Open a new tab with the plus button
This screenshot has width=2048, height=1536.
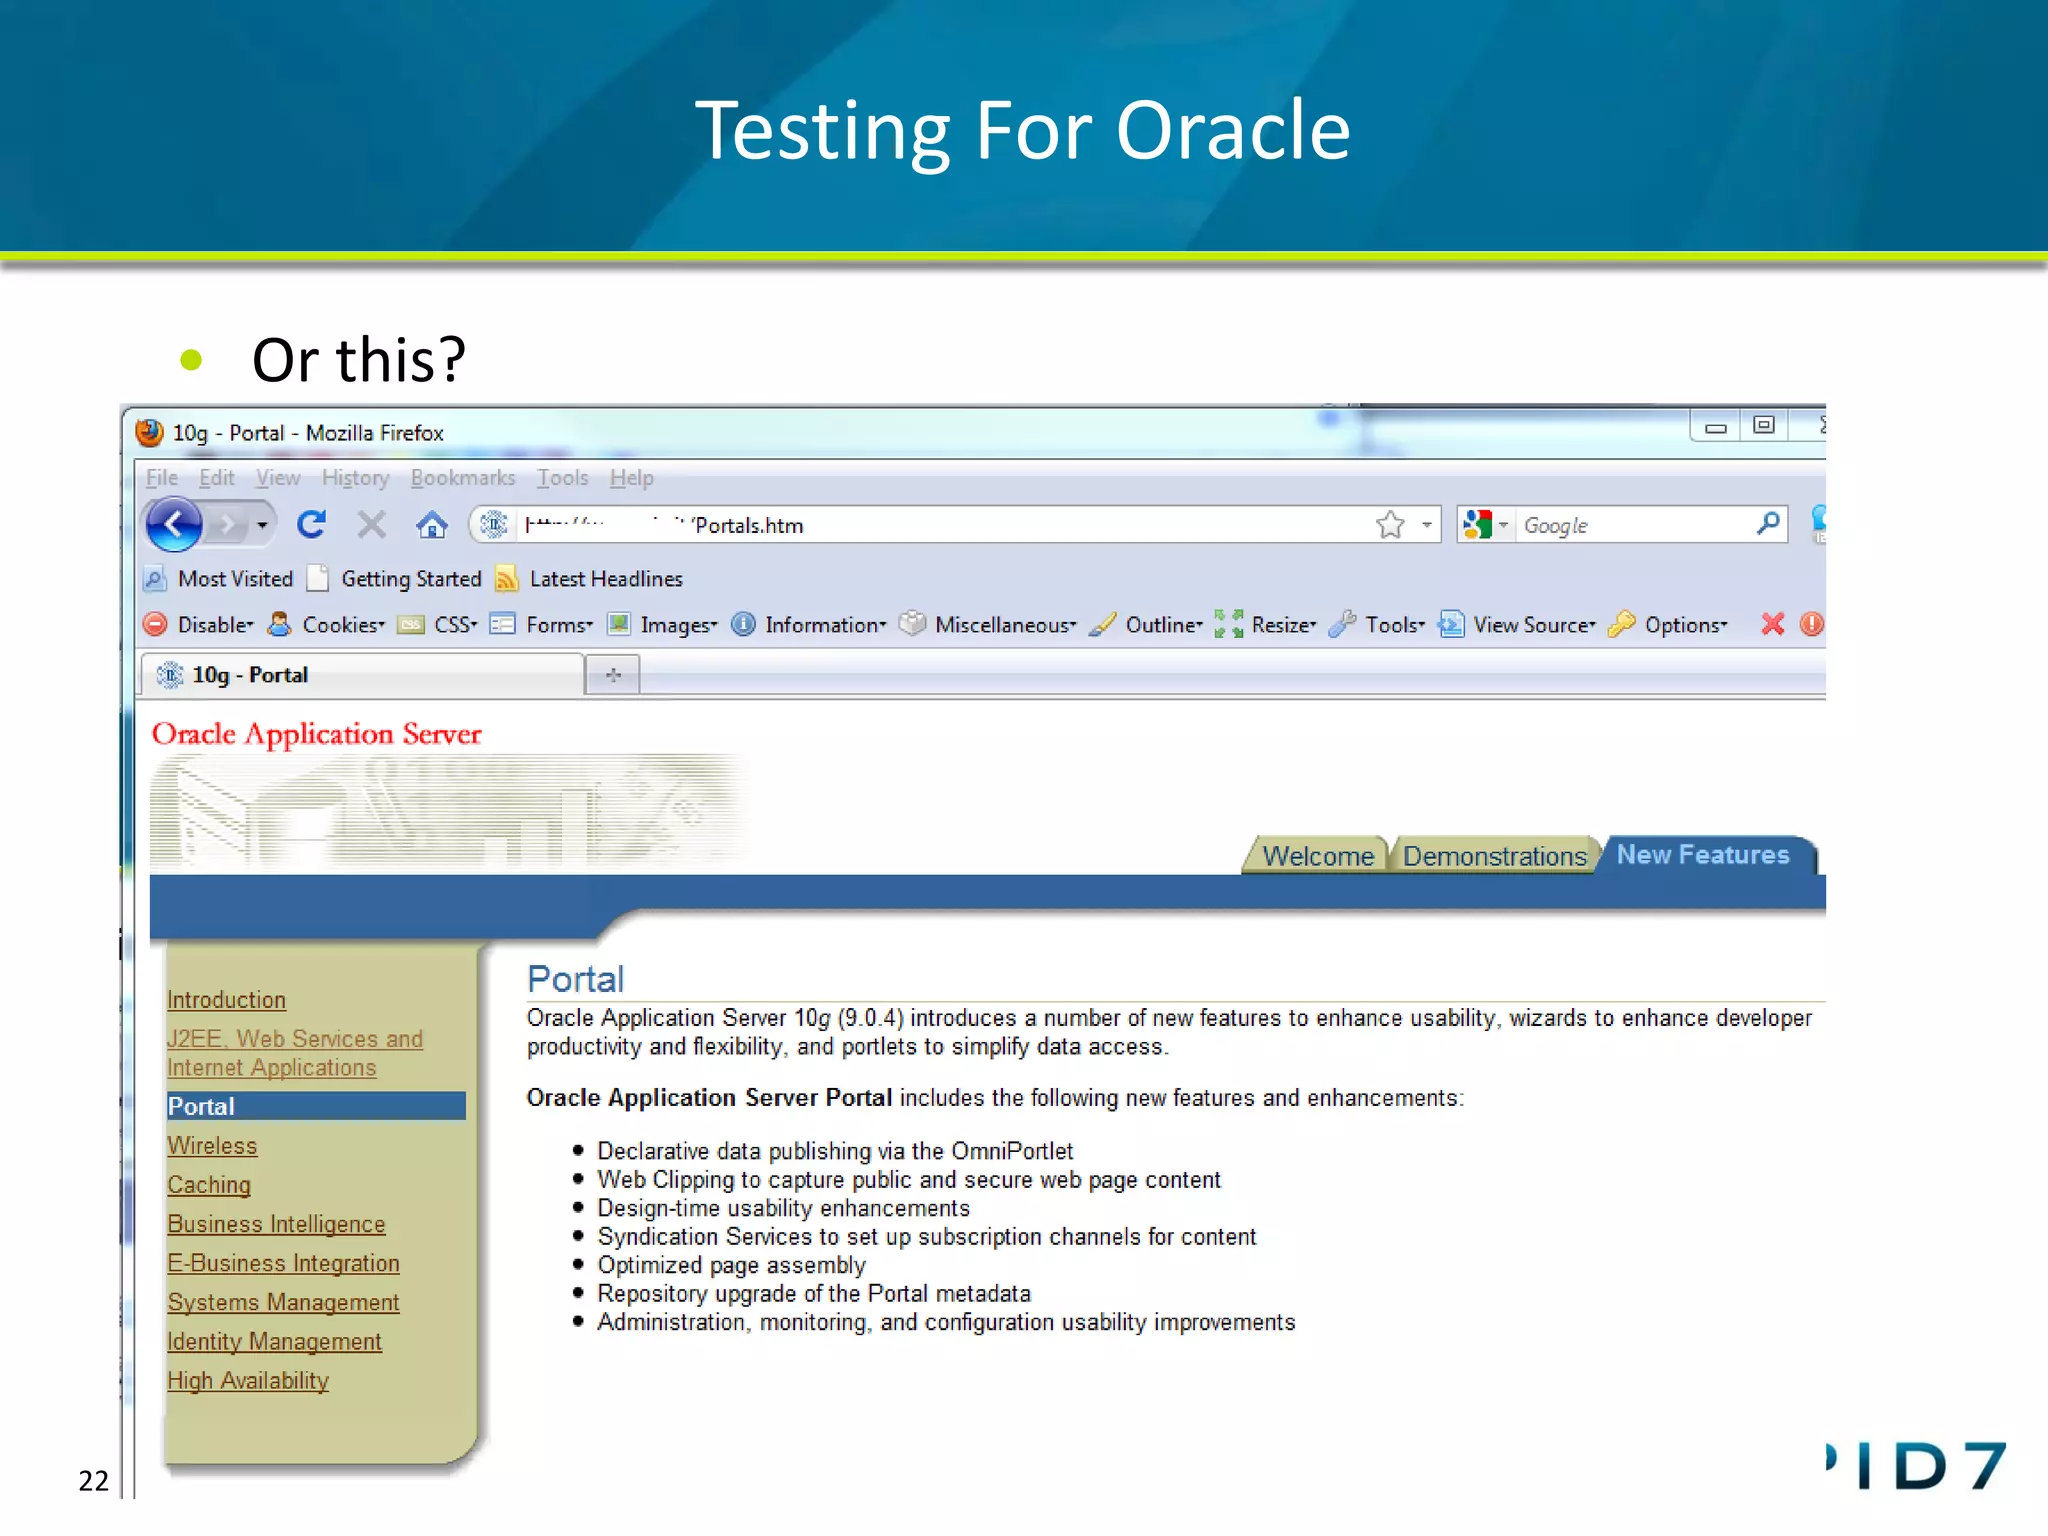613,675
